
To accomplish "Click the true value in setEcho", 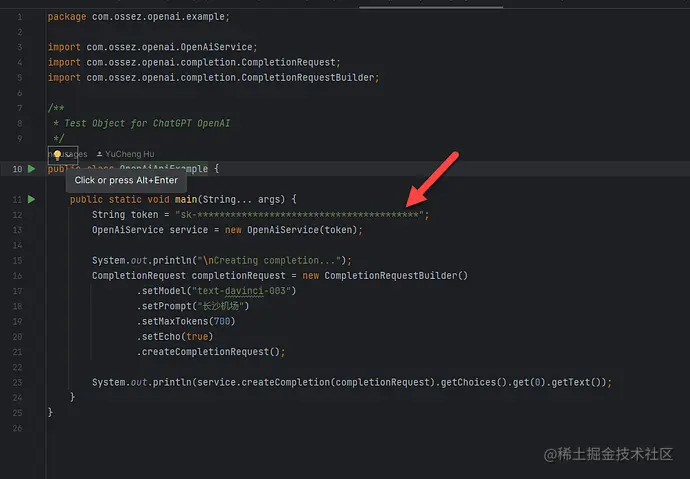I will click(197, 336).
